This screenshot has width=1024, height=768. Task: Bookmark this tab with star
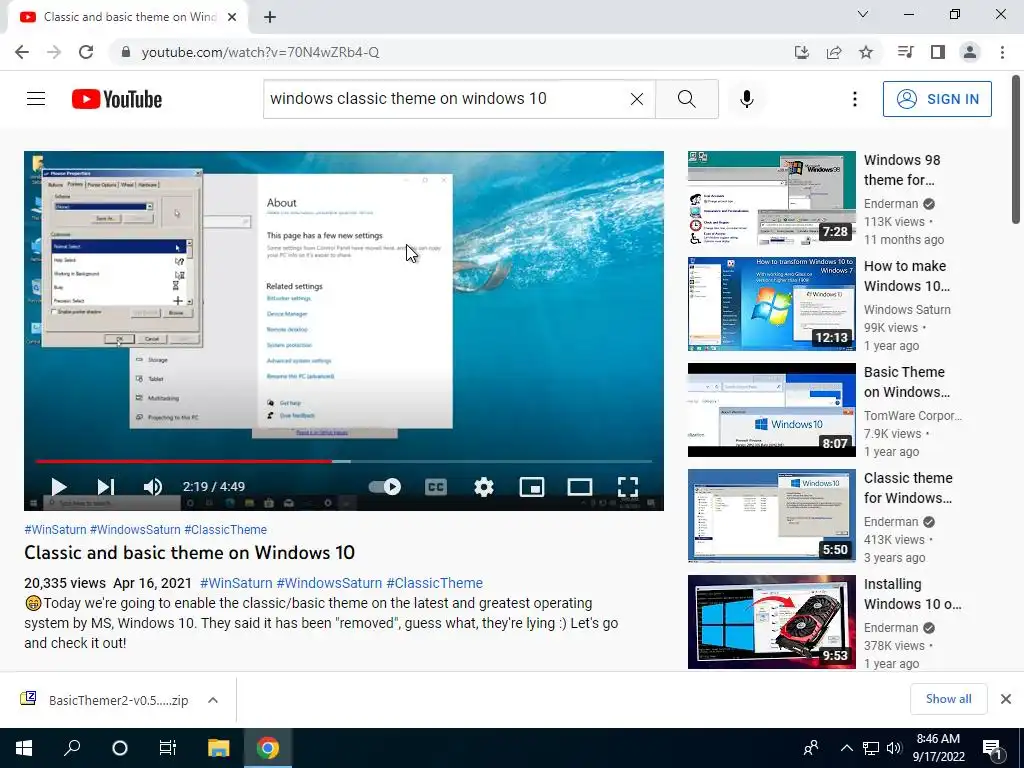(x=866, y=52)
